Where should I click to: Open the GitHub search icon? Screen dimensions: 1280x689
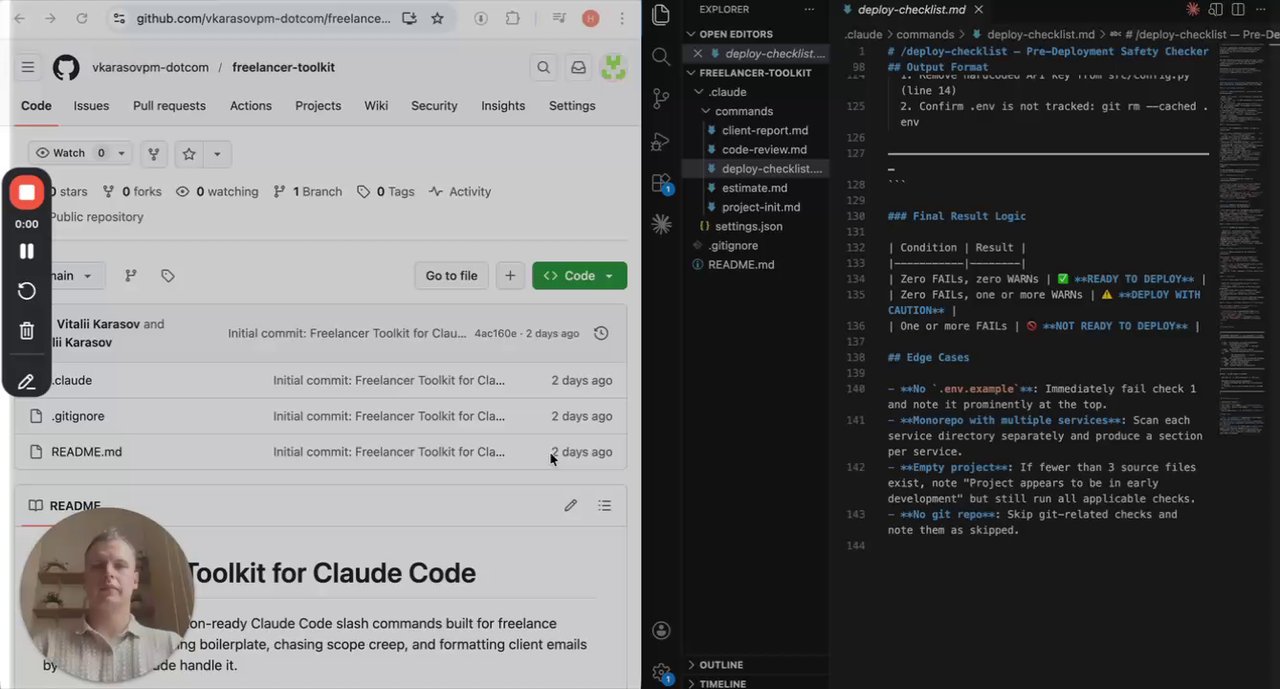point(543,67)
